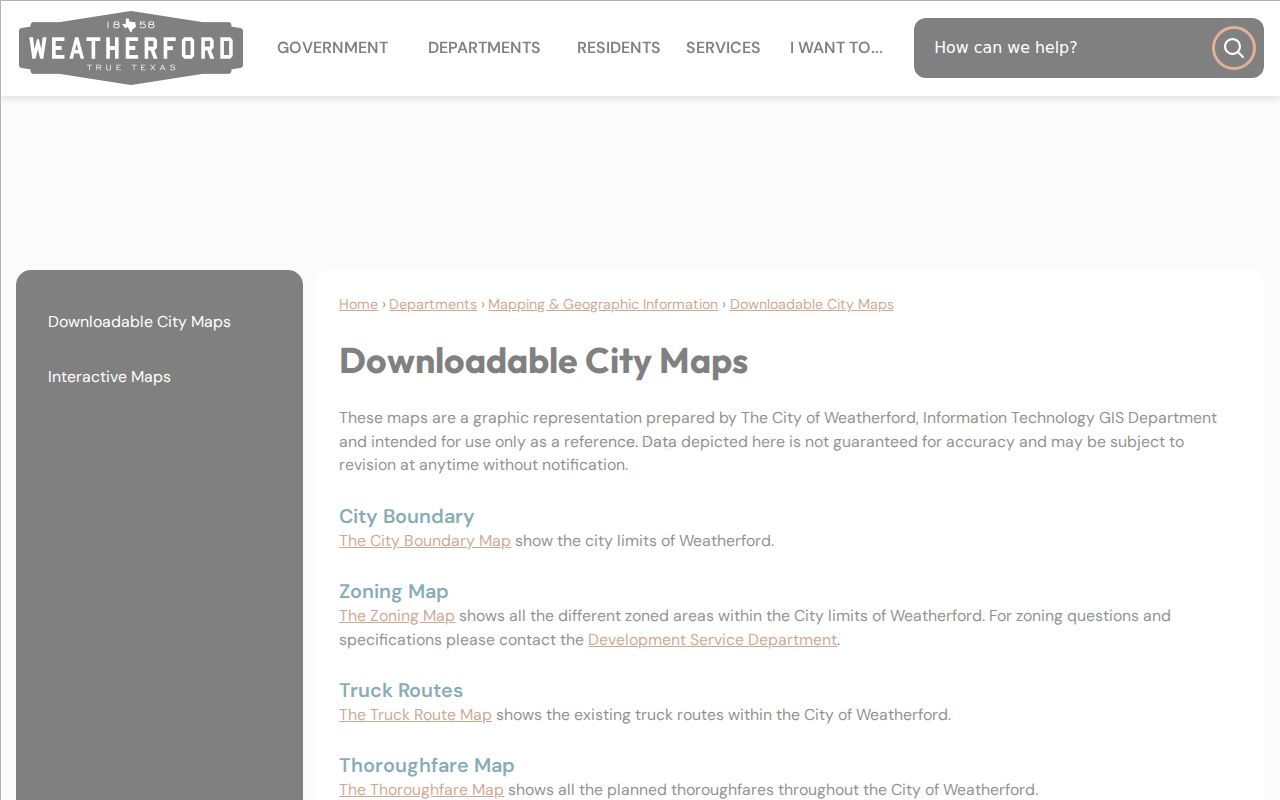Click the City Boundary section heading

[x=406, y=516]
